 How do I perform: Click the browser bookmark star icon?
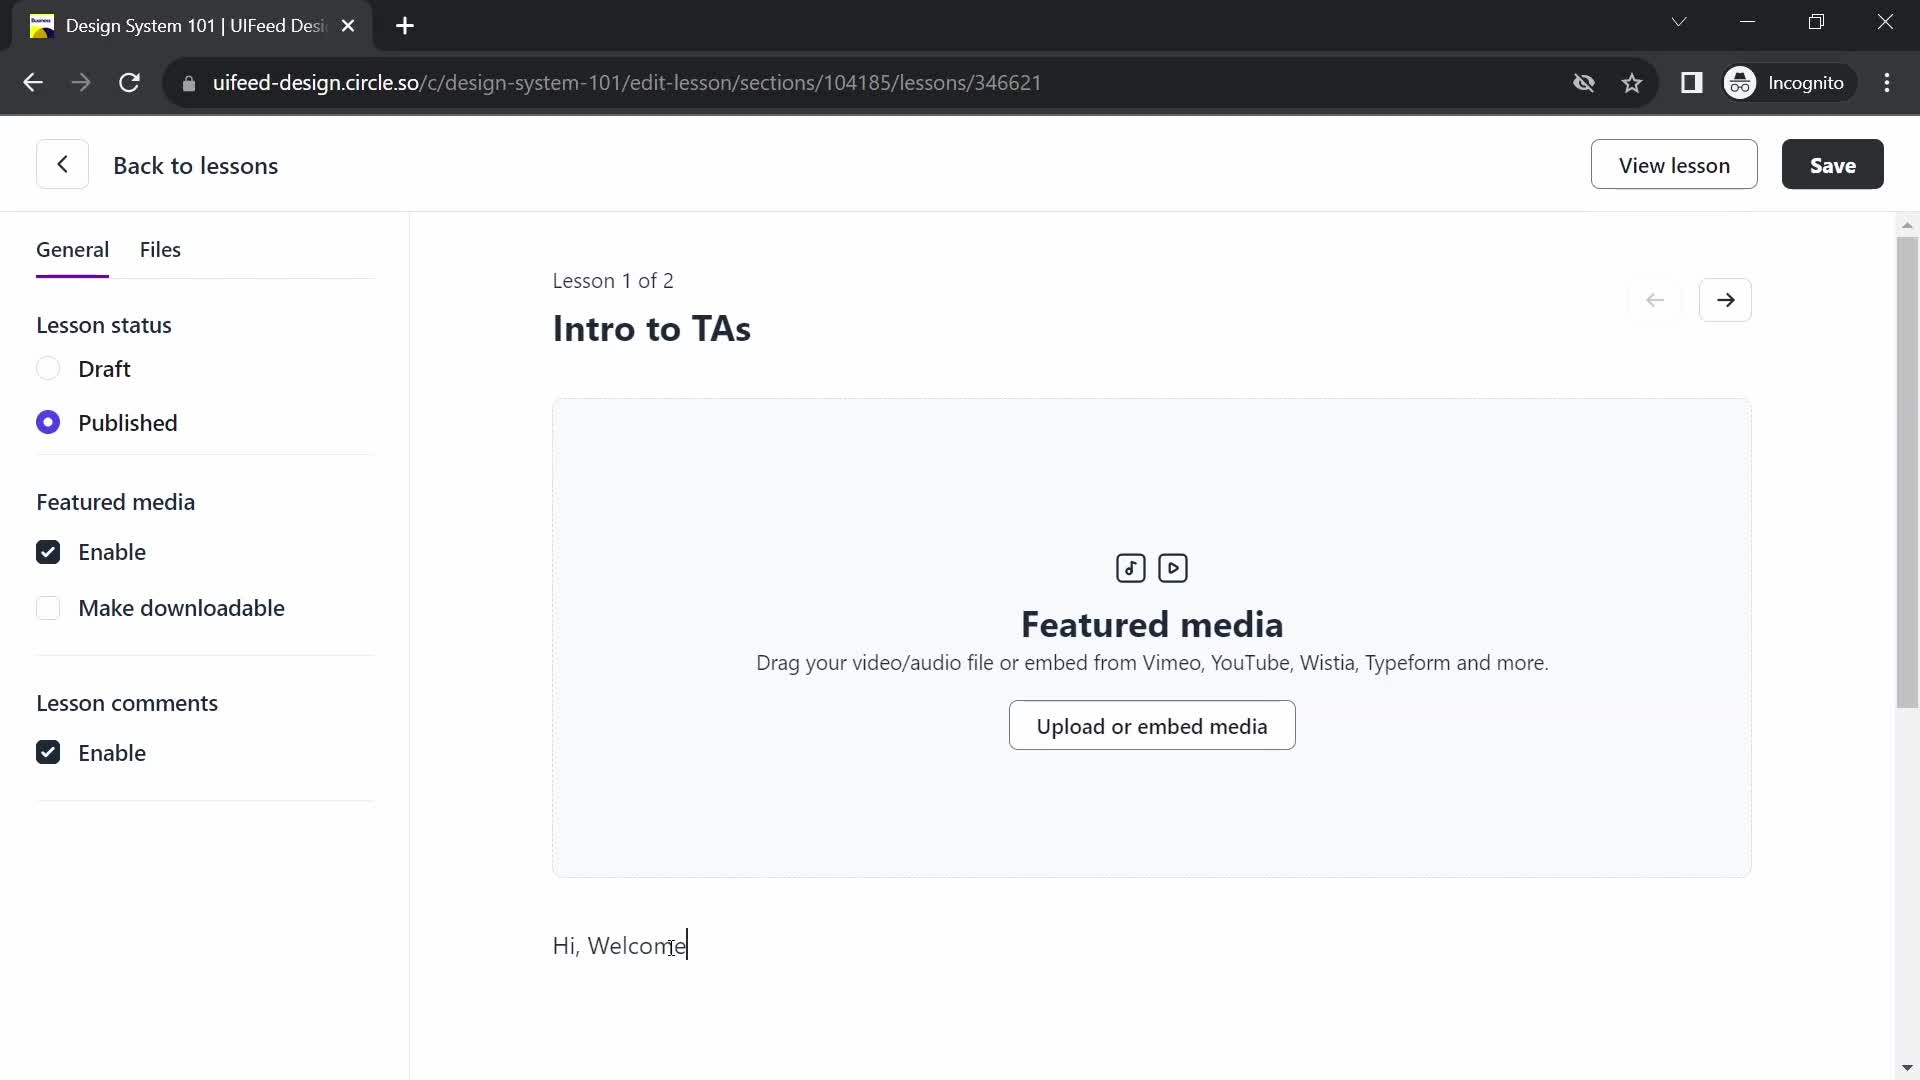(1633, 82)
